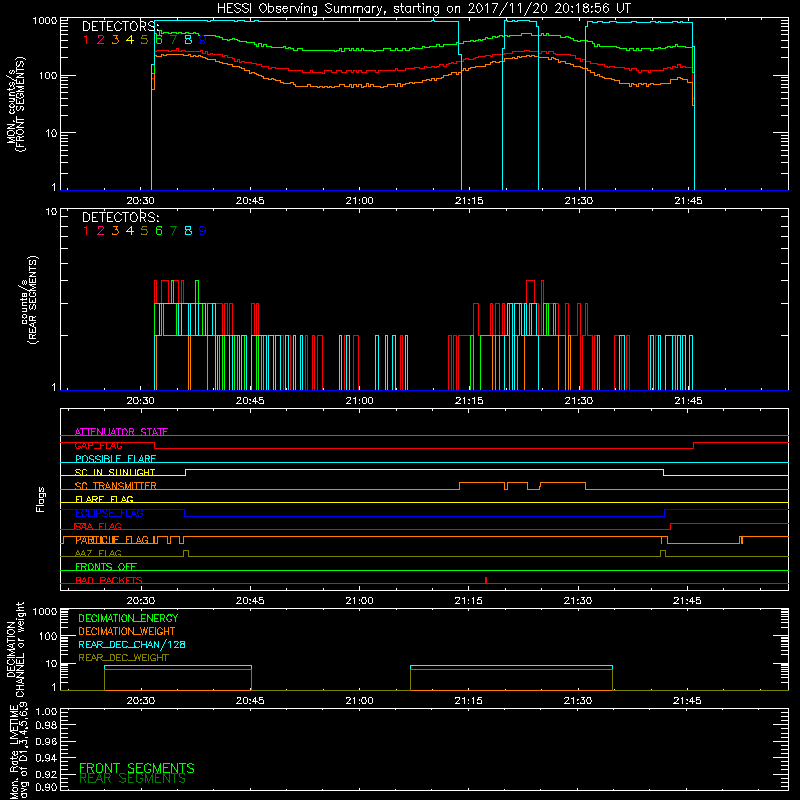Click the BAD_PACKETS flag label
Image resolution: width=800 pixels, height=800 pixels.
click(x=109, y=580)
